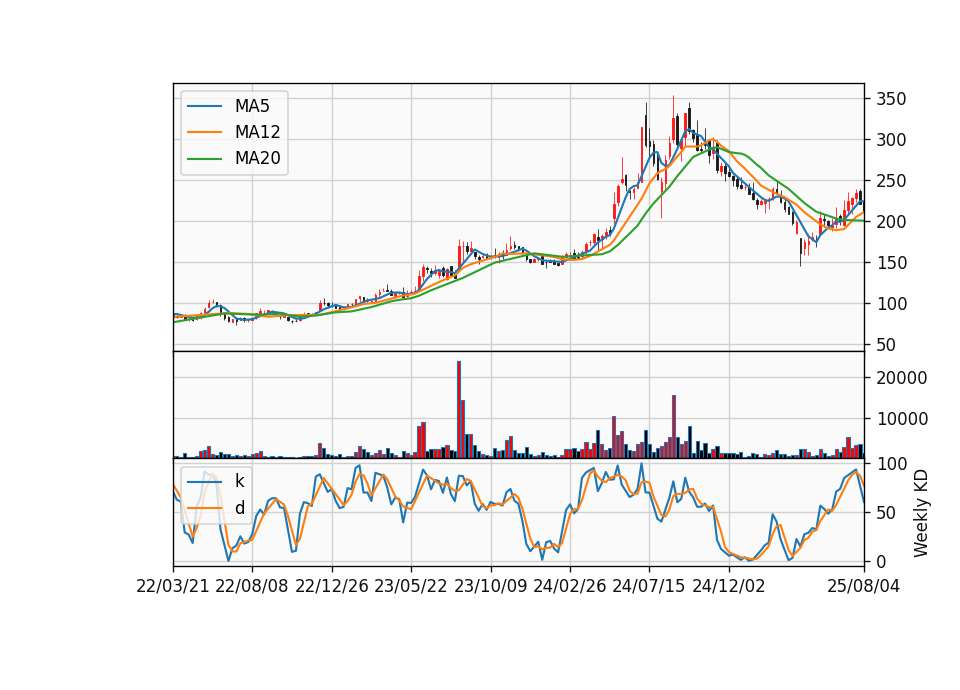This screenshot has width=960, height=690.
Task: Click the MA20 legend label
Action: coord(258,158)
